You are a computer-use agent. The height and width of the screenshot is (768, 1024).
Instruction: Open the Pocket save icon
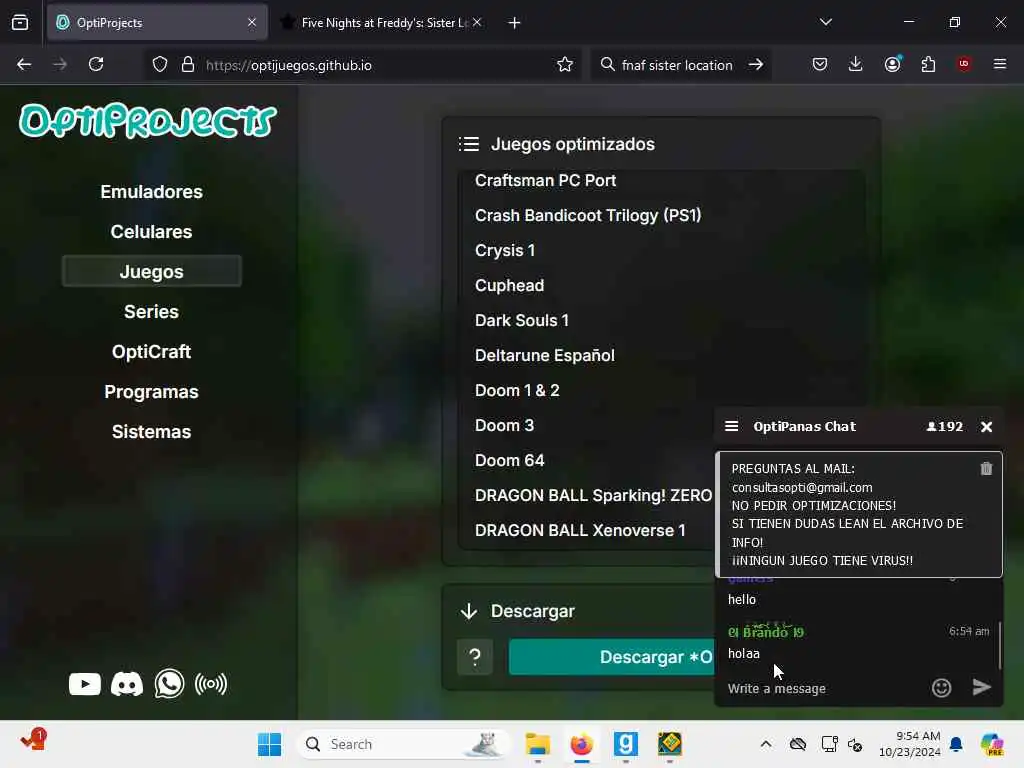[x=820, y=64]
